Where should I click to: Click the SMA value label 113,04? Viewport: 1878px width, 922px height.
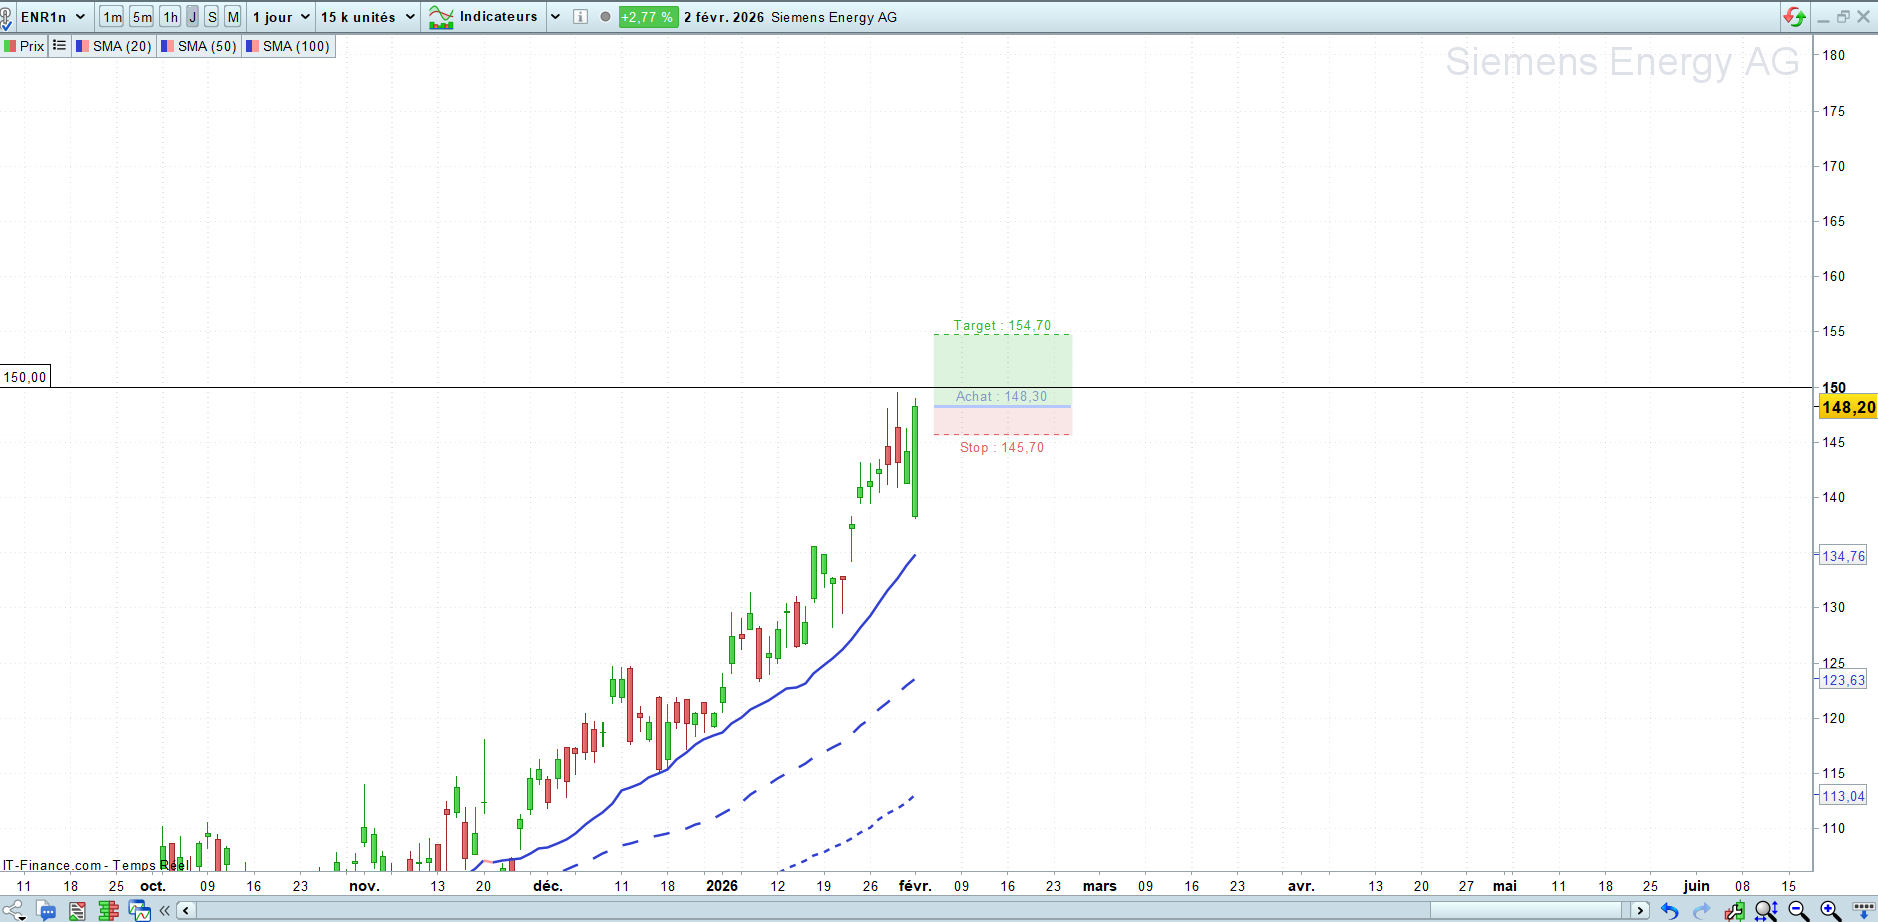[1842, 796]
